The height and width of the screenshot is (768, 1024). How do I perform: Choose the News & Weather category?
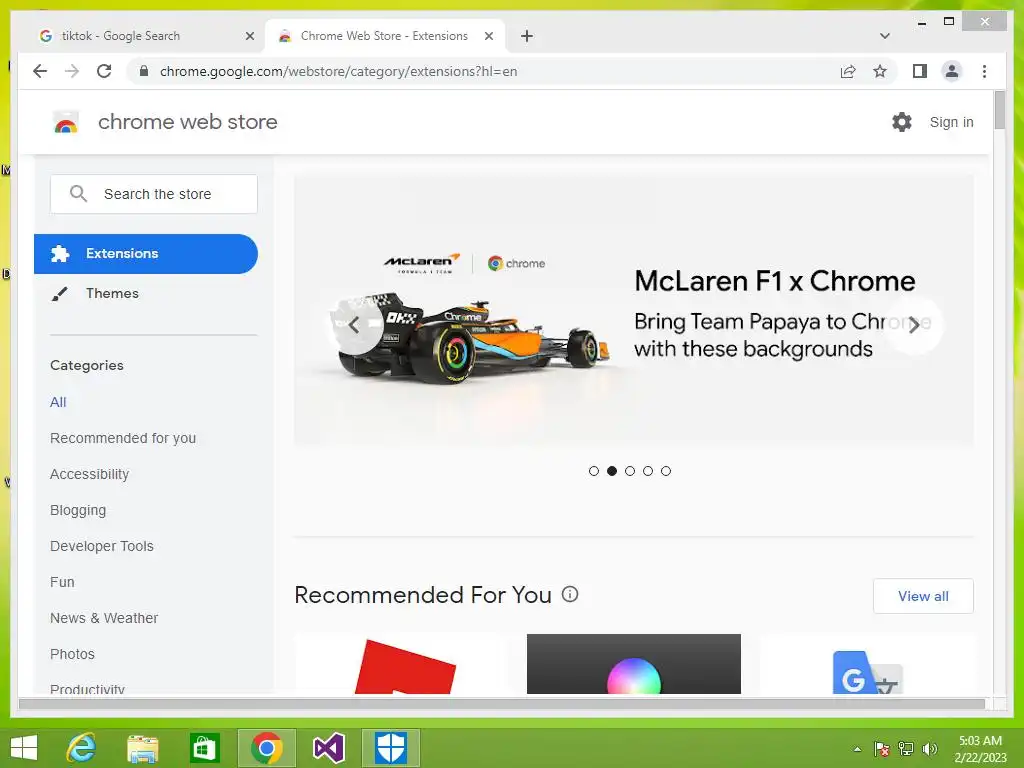pyautogui.click(x=104, y=618)
